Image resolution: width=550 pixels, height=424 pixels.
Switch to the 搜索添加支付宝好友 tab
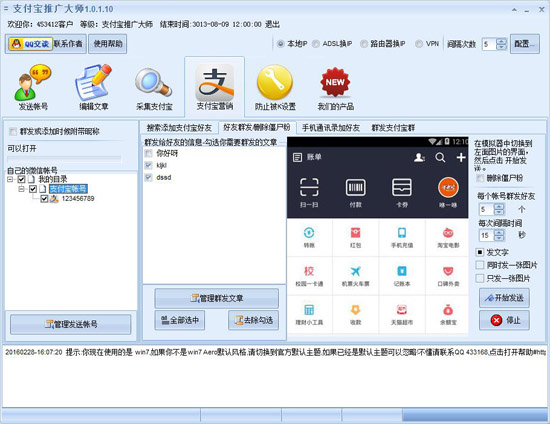click(179, 128)
